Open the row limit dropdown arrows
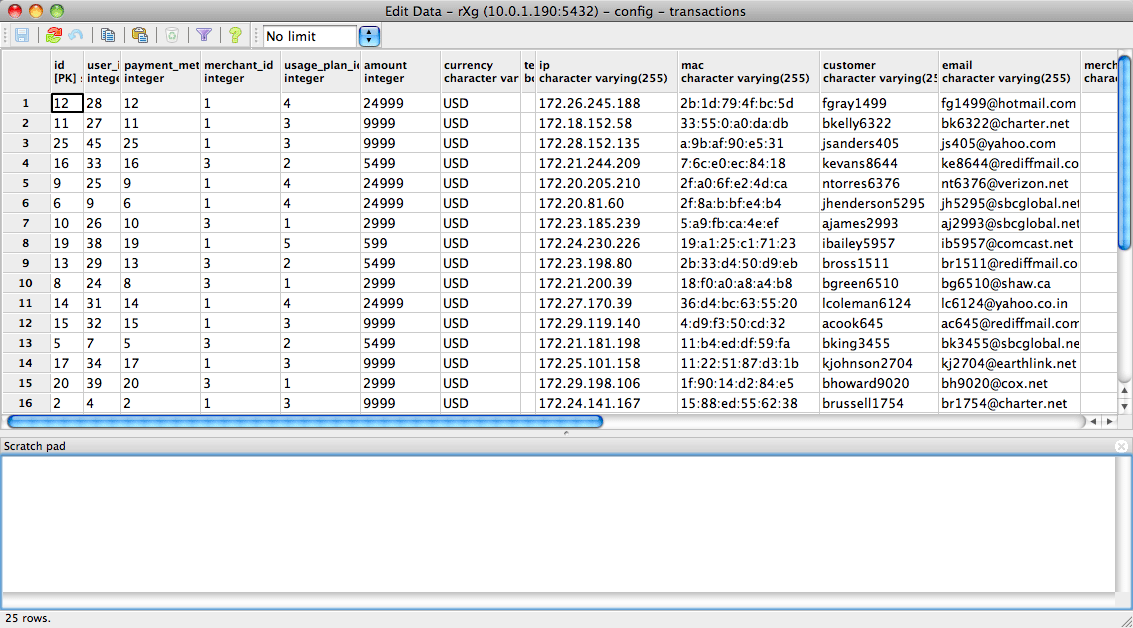This screenshot has height=628, width=1133. [369, 36]
